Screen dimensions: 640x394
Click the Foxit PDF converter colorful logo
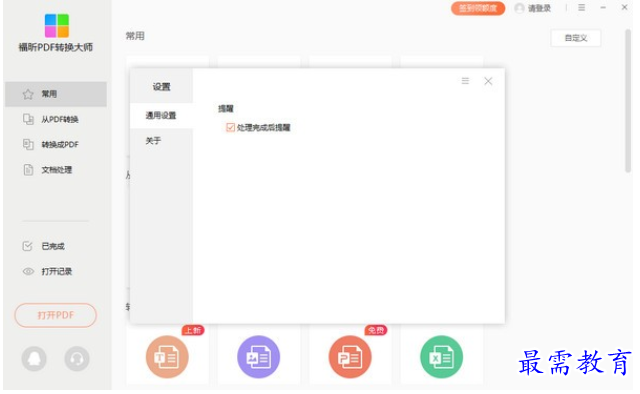tap(57, 26)
